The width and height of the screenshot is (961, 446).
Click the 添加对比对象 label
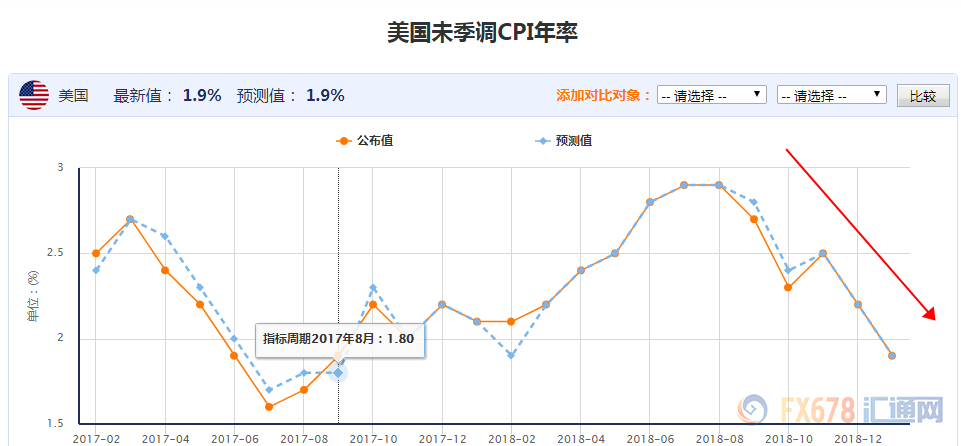[604, 95]
